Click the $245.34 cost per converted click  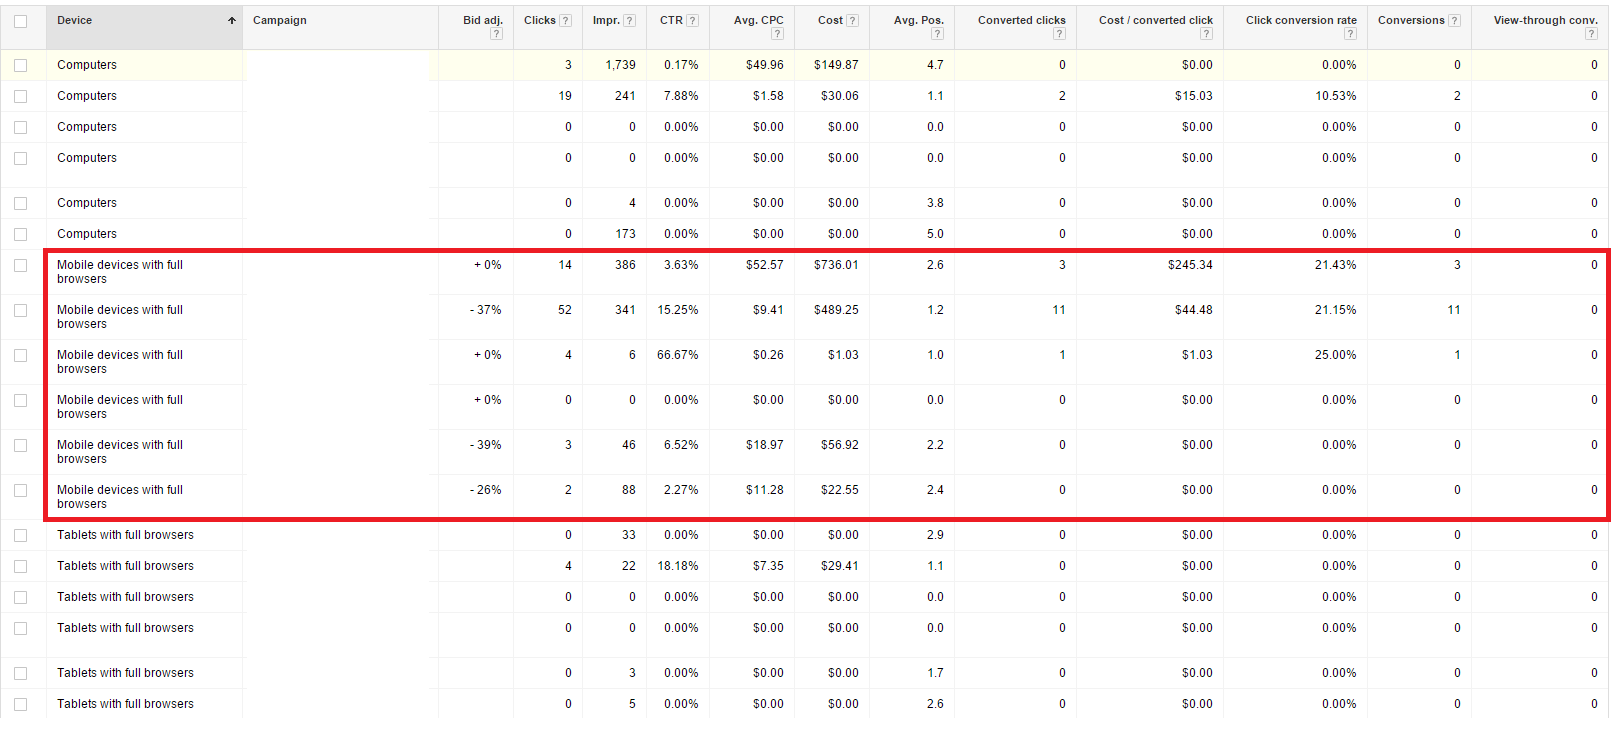click(1190, 265)
